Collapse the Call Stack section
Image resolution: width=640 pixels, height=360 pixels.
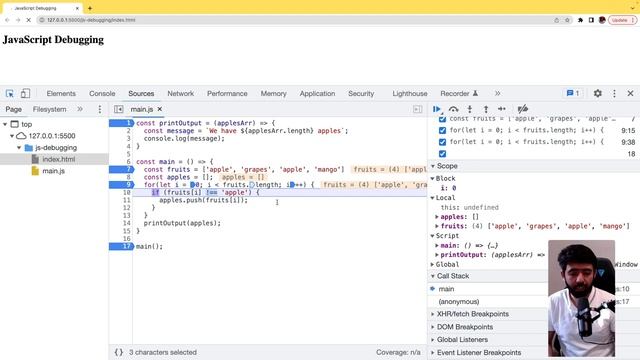pos(433,276)
